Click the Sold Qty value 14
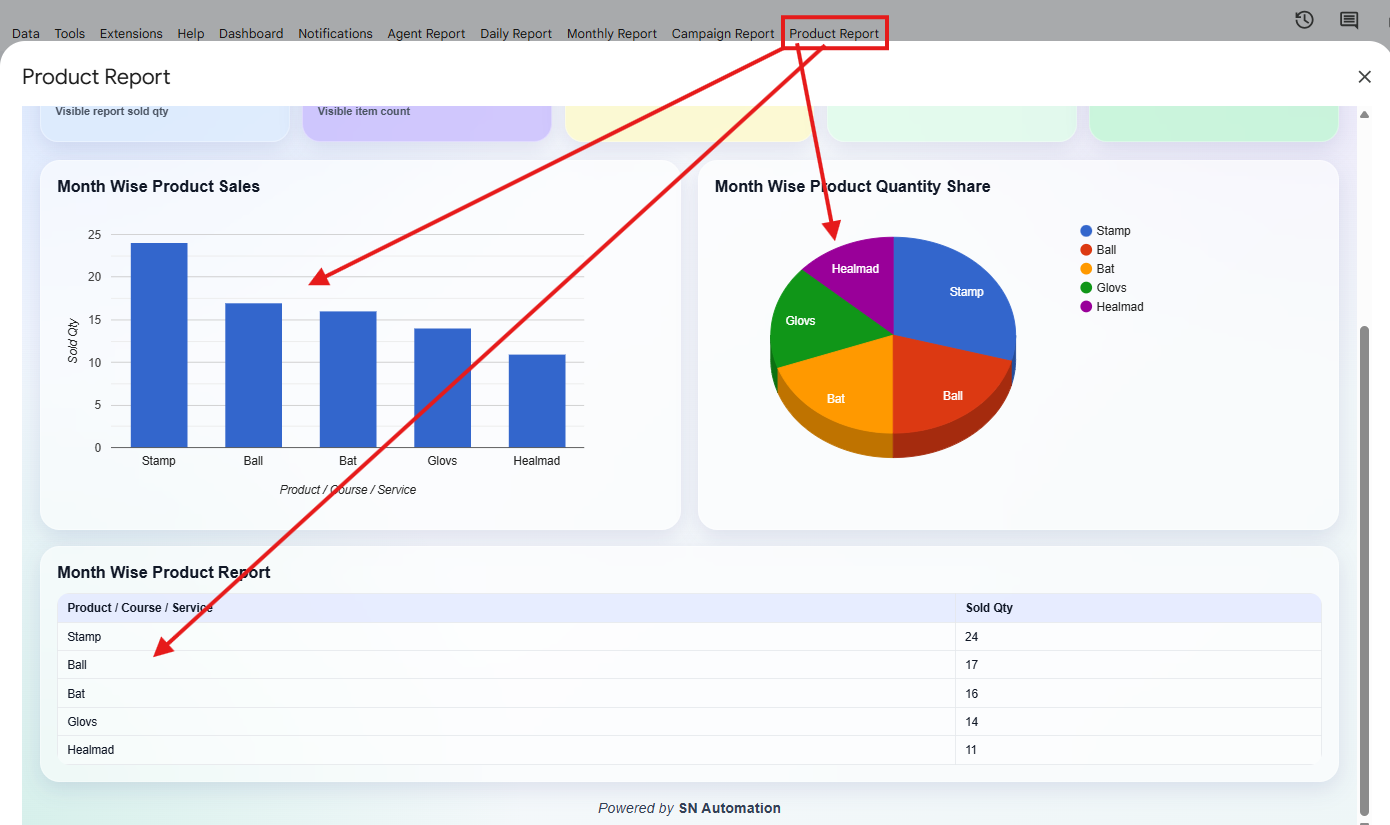Image resolution: width=1390 pixels, height=825 pixels. point(971,722)
